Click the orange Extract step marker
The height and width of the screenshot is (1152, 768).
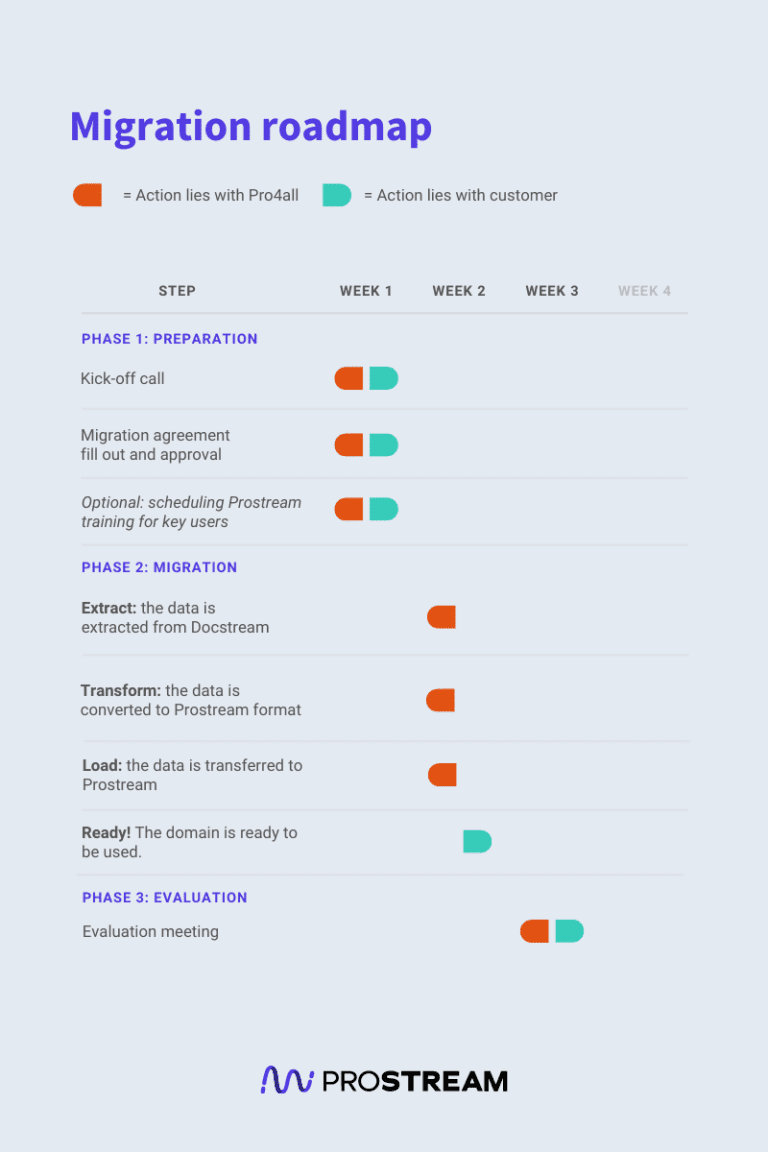click(x=441, y=617)
